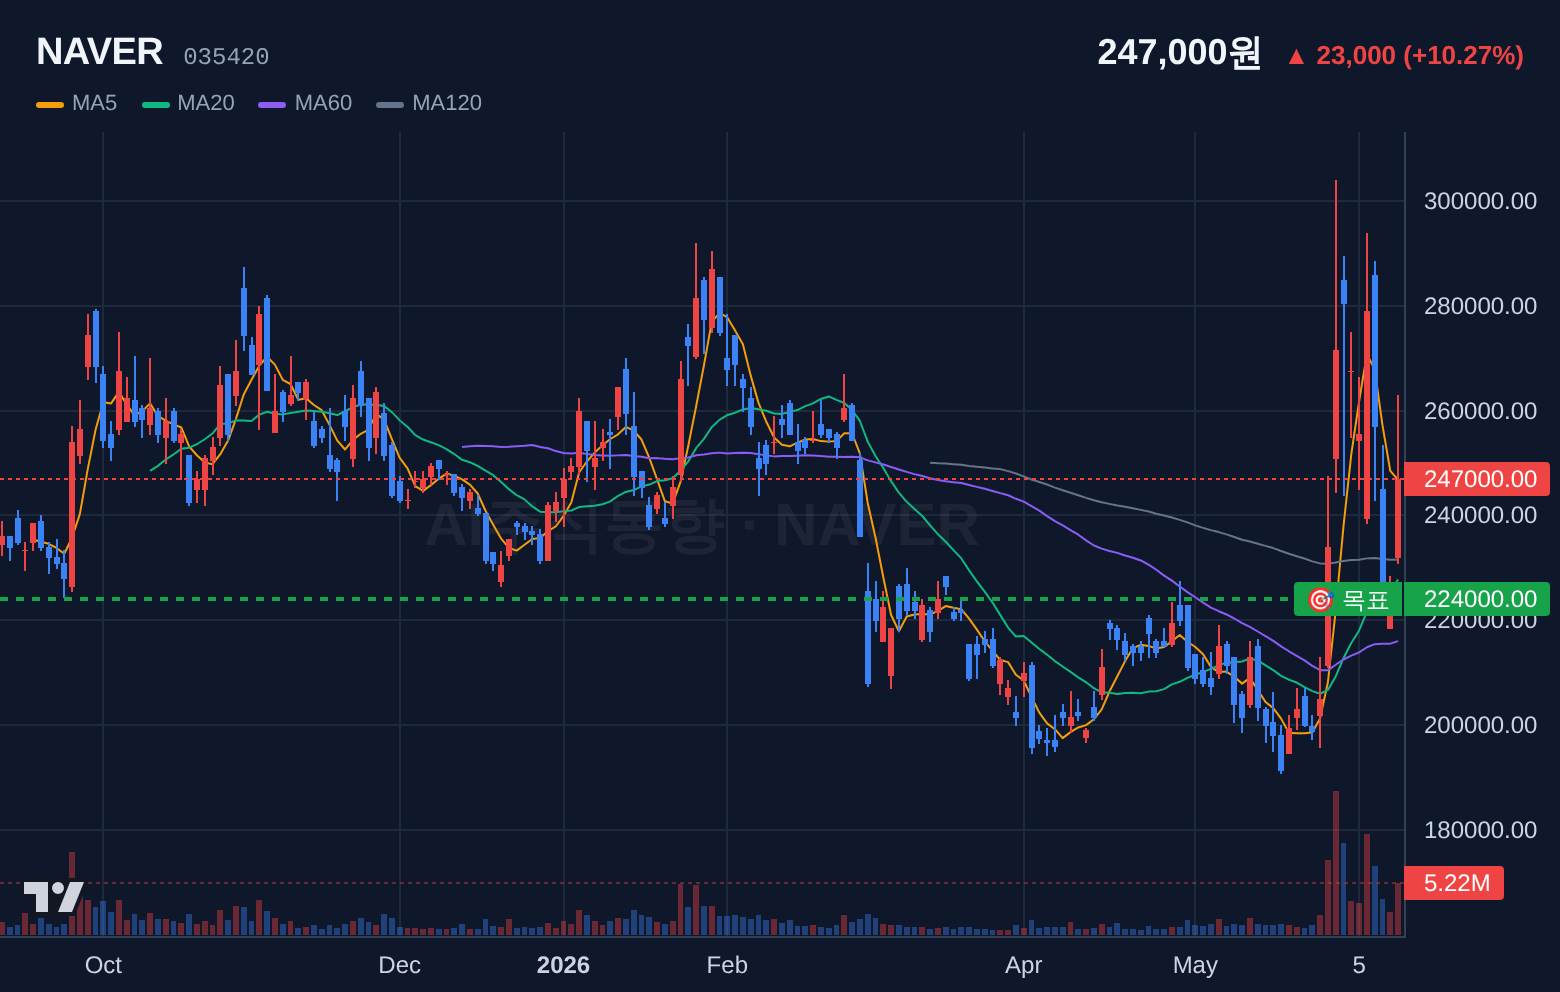Click the price change 23,000 (+10.27%)

coord(1420,55)
